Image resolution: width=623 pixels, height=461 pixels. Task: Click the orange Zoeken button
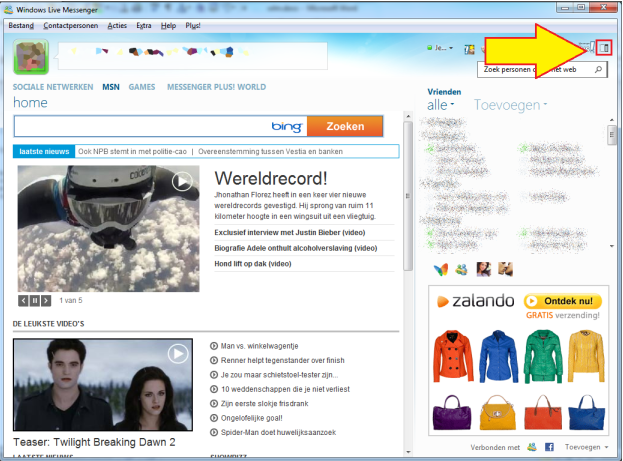coord(345,126)
